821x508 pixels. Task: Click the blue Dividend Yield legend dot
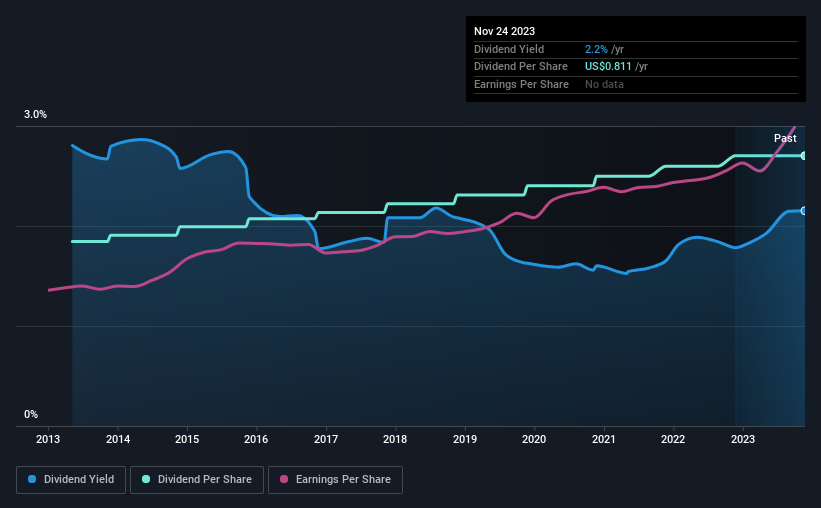(x=32, y=479)
